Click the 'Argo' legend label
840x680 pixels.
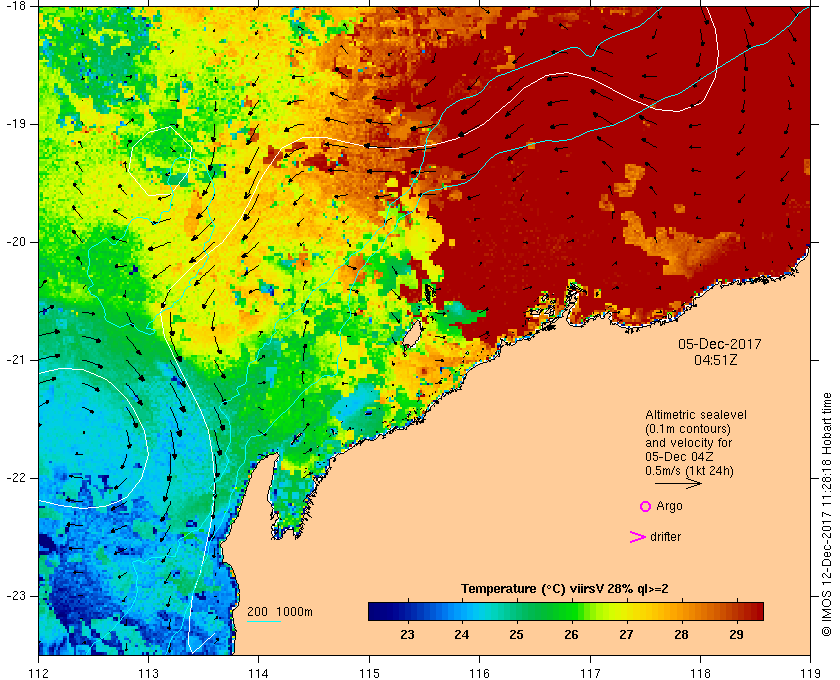(669, 506)
